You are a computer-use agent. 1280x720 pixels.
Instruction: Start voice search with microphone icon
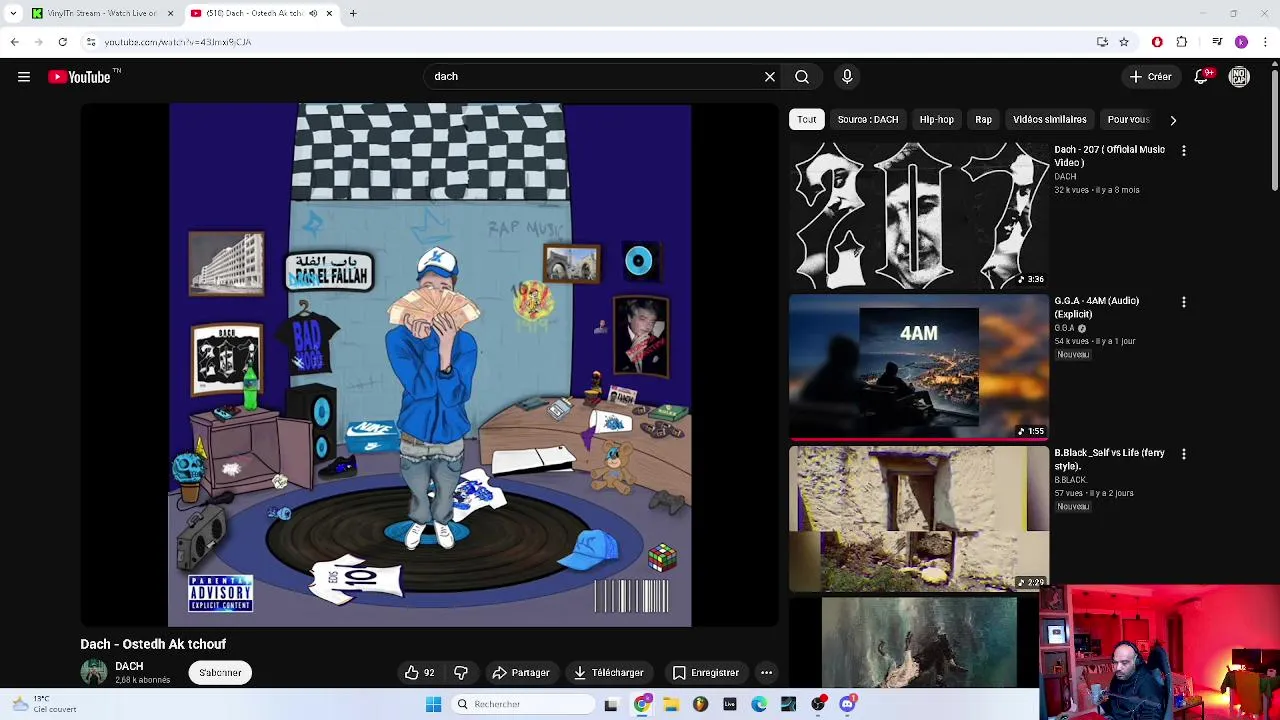point(847,77)
